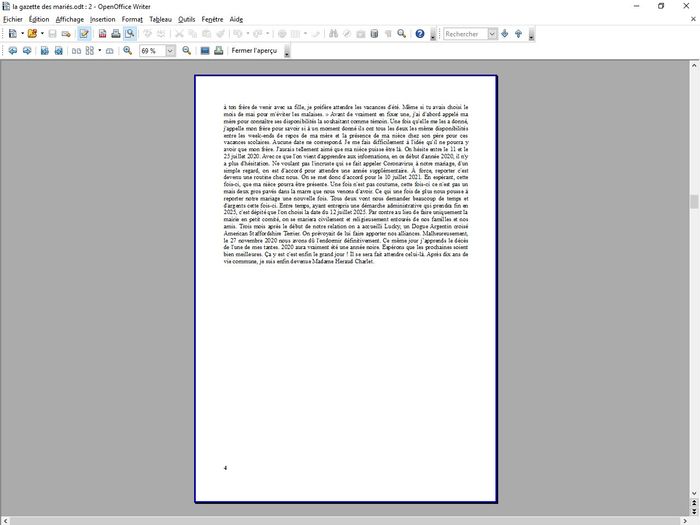The width and height of the screenshot is (700, 525).
Task: Open standard toolbar options overflow arrow
Action: [433, 34]
